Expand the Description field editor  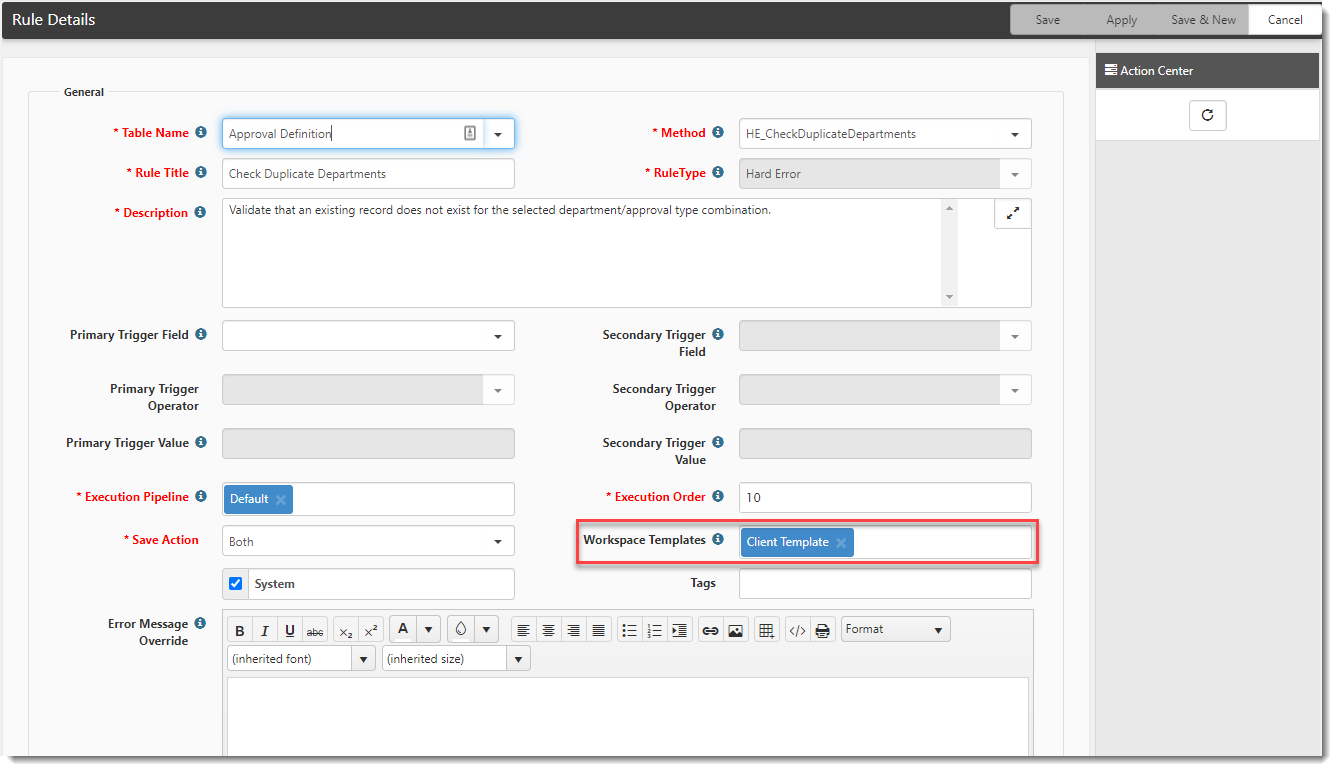[x=1012, y=214]
